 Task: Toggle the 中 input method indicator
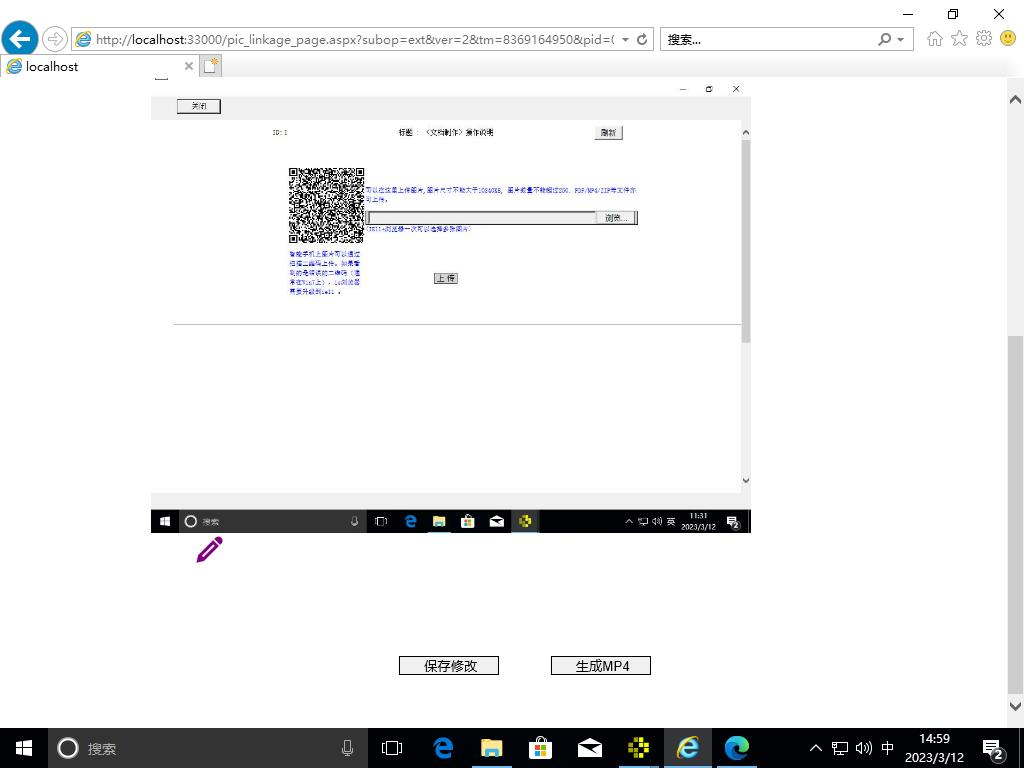pos(887,748)
